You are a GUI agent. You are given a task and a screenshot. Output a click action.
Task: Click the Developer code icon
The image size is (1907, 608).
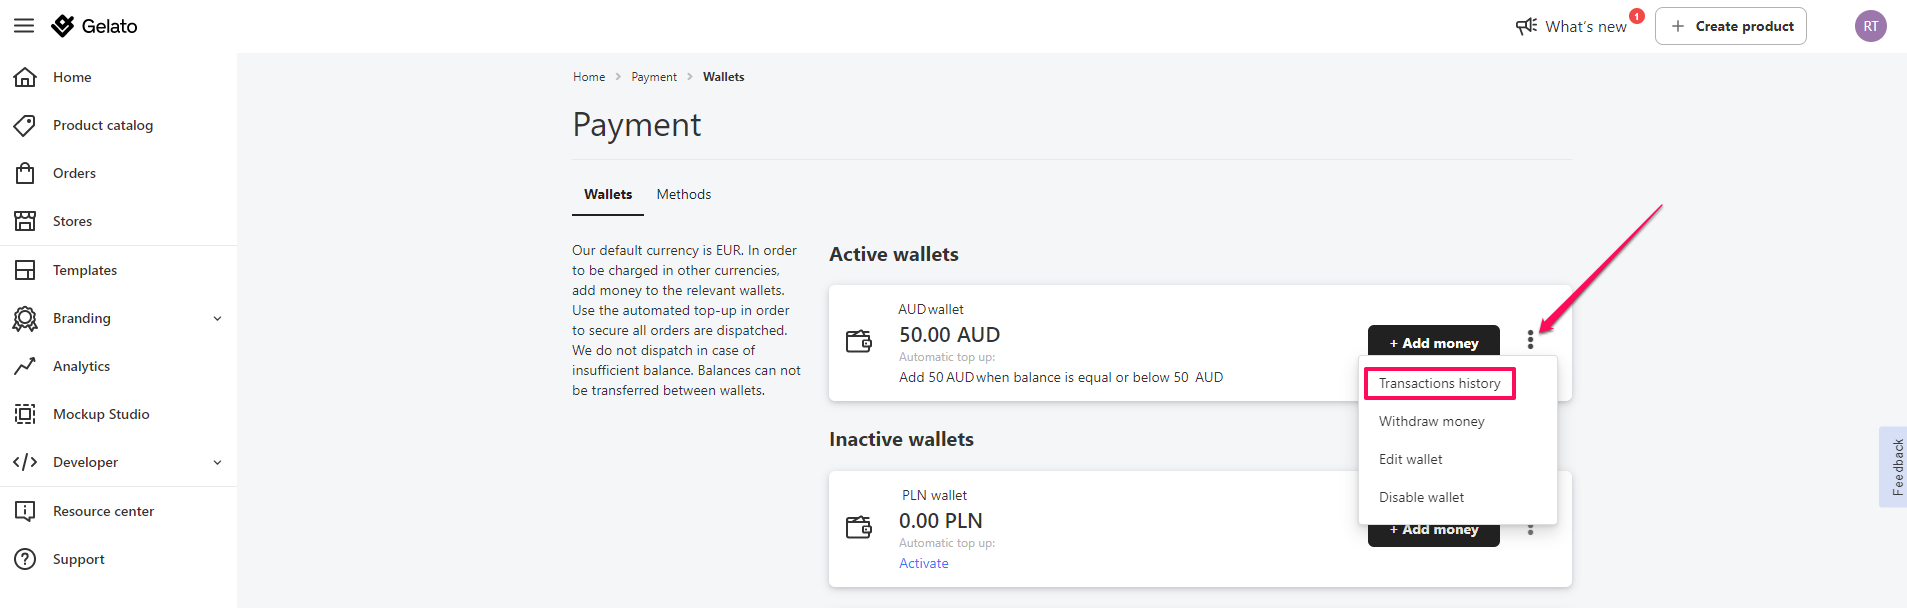[25, 462]
